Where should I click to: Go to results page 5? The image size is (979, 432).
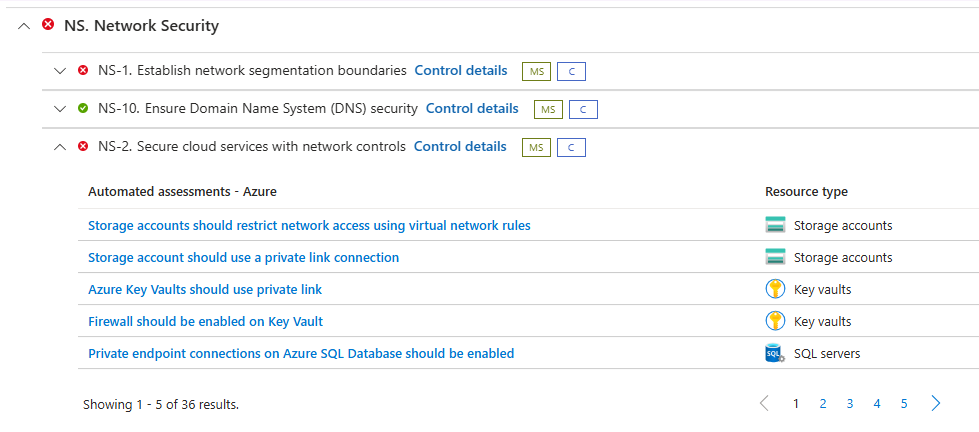click(x=904, y=404)
